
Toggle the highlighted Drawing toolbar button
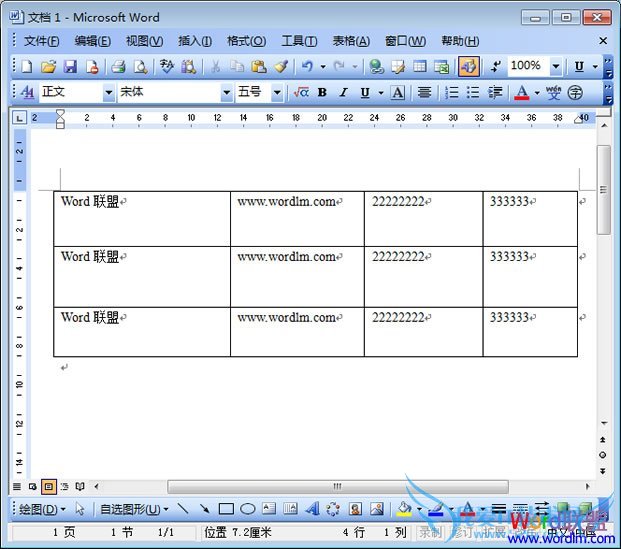point(469,66)
